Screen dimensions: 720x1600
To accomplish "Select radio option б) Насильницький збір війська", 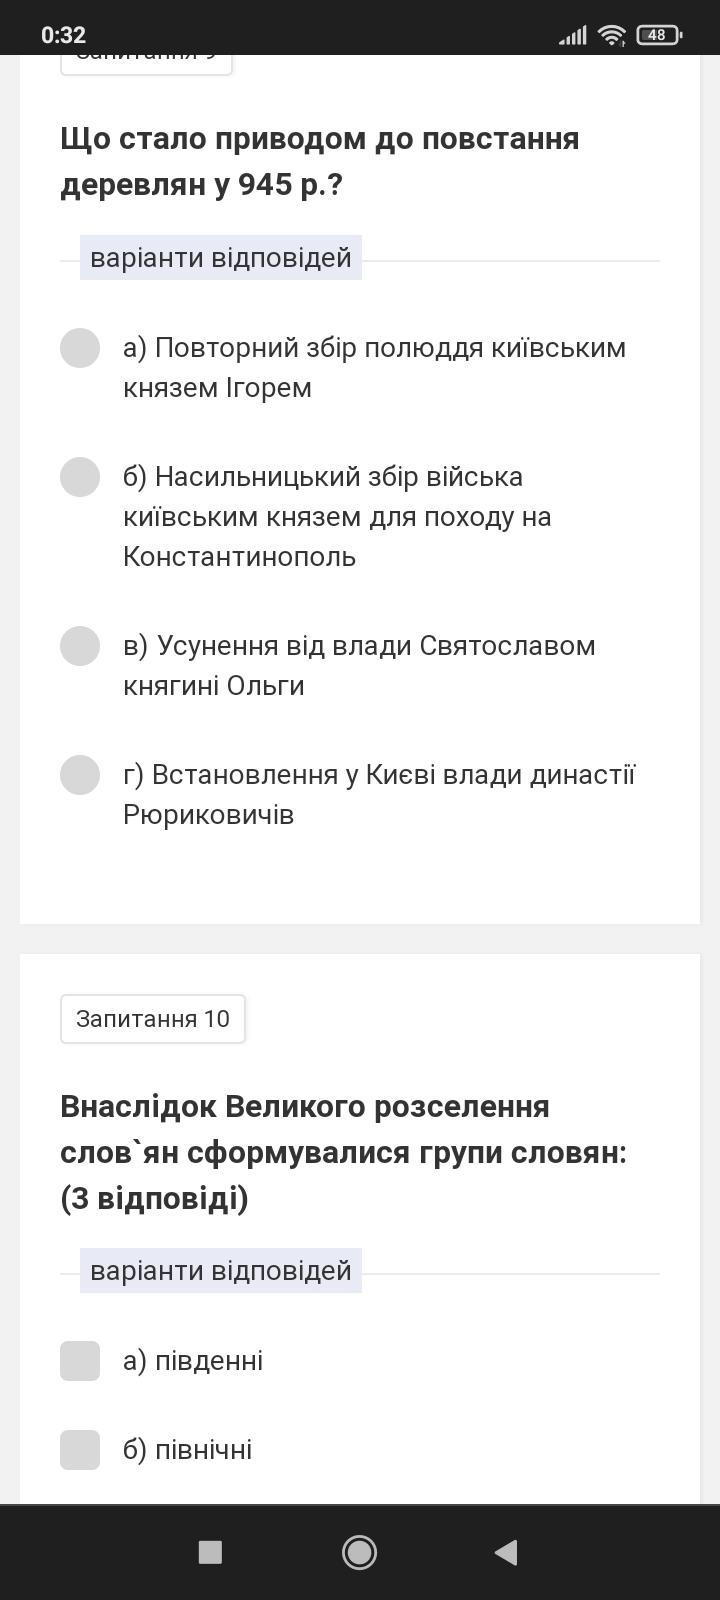I will [80, 477].
